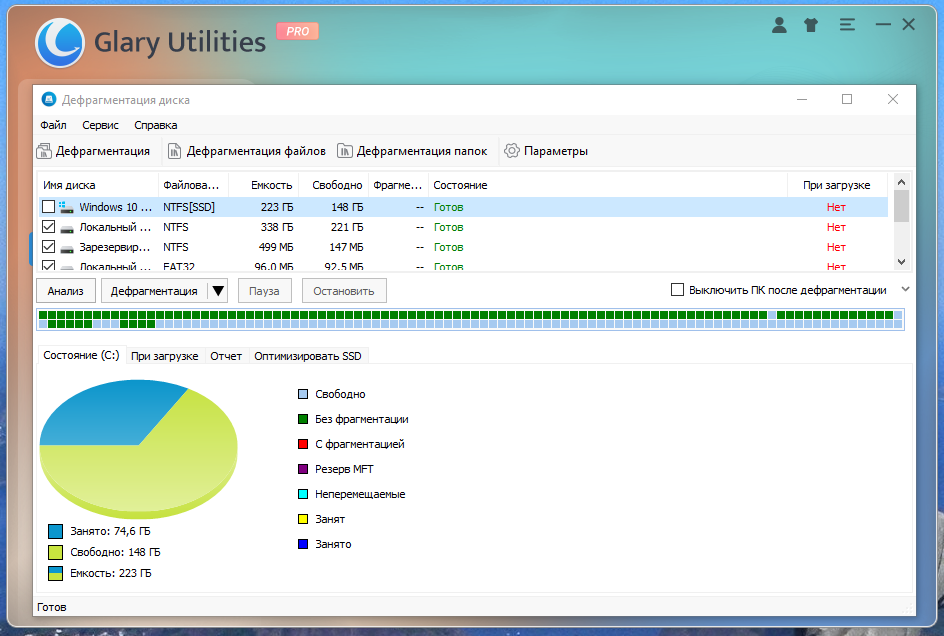Image resolution: width=944 pixels, height=636 pixels.
Task: Click Дефрагментация файлов toolbar label
Action: [x=256, y=151]
